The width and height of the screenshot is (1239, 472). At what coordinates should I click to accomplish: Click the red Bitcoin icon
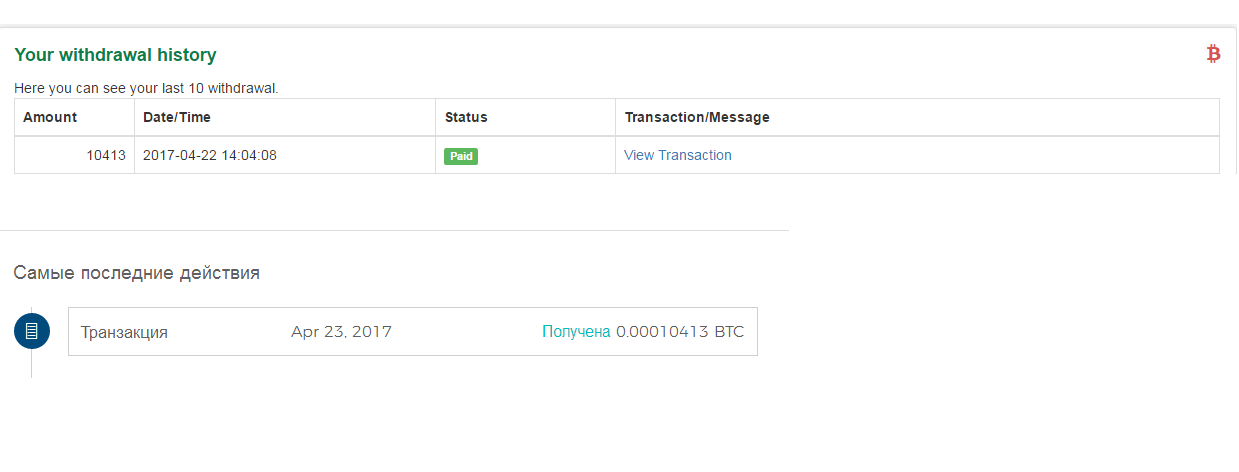pyautogui.click(x=1213, y=54)
